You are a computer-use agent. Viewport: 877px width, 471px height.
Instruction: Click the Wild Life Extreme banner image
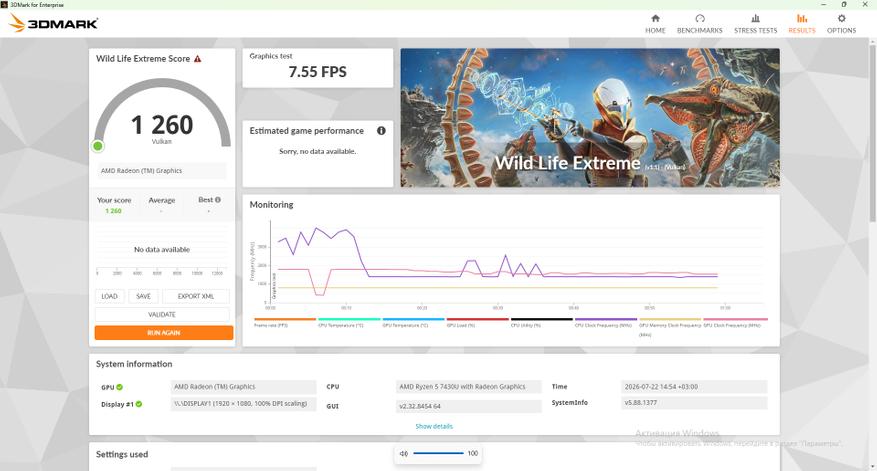click(x=590, y=117)
